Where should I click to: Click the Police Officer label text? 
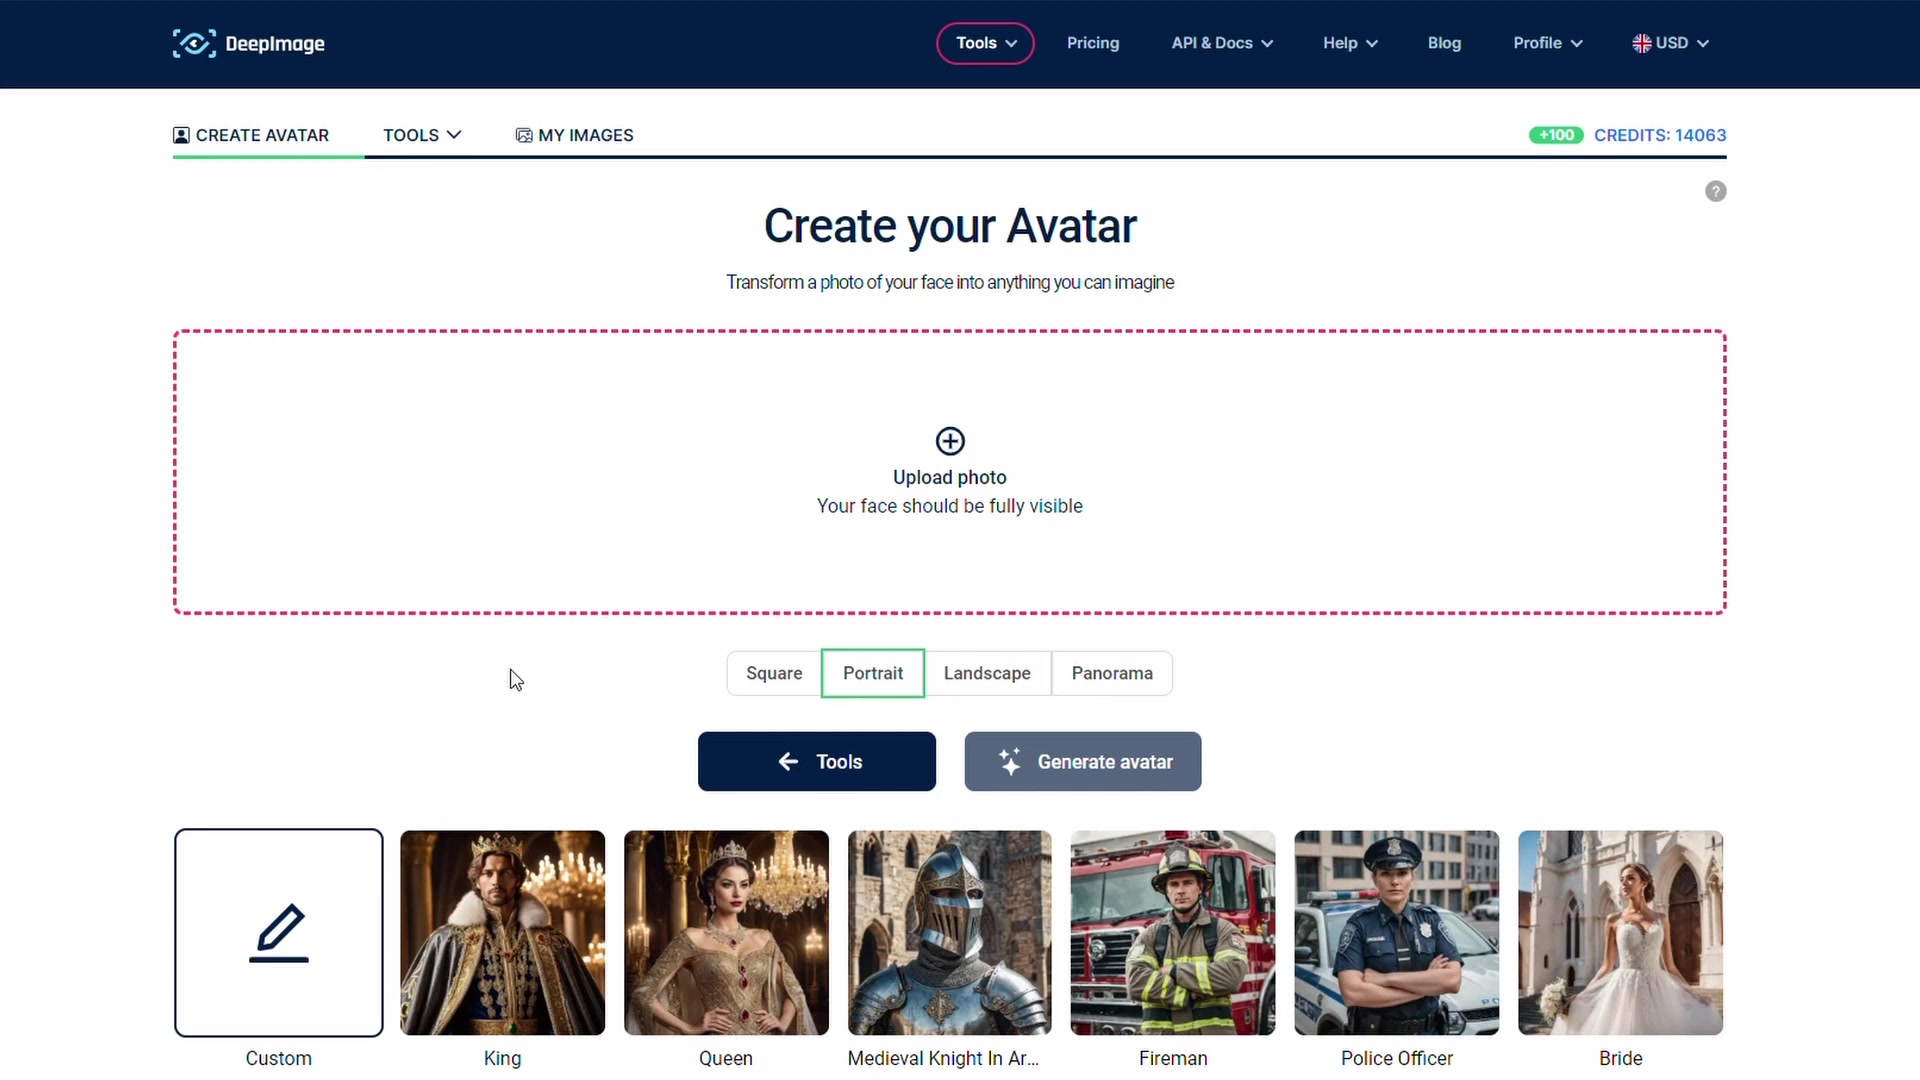[x=1397, y=1058]
